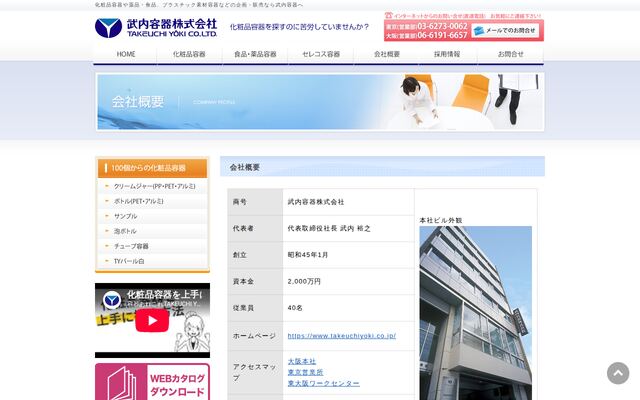
Task: Open サンプル sidebar link
Action: 153,216
